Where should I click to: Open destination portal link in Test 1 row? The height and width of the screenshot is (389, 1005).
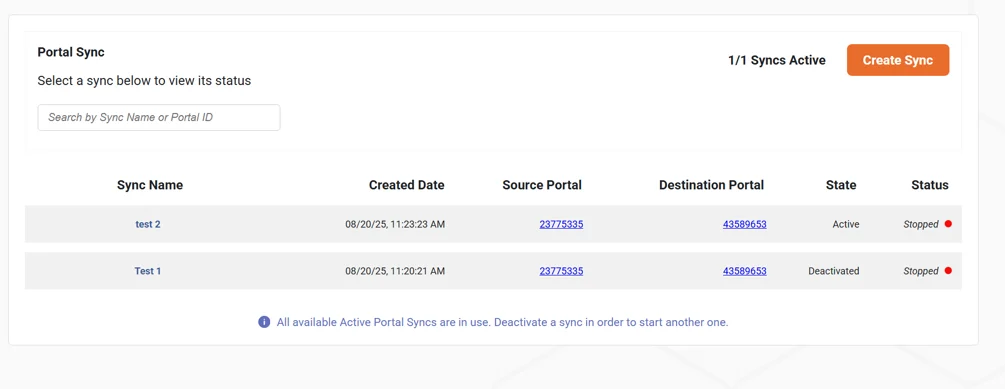point(745,271)
